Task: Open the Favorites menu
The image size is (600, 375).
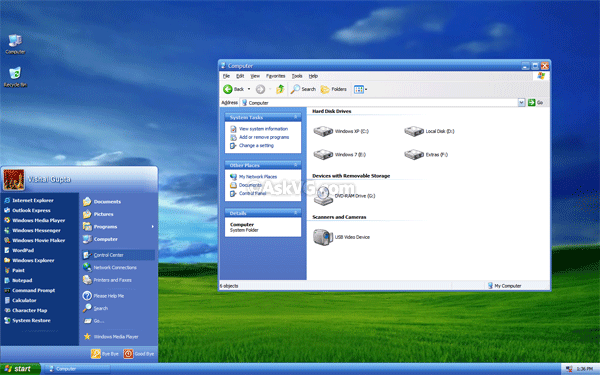Action: [x=276, y=76]
